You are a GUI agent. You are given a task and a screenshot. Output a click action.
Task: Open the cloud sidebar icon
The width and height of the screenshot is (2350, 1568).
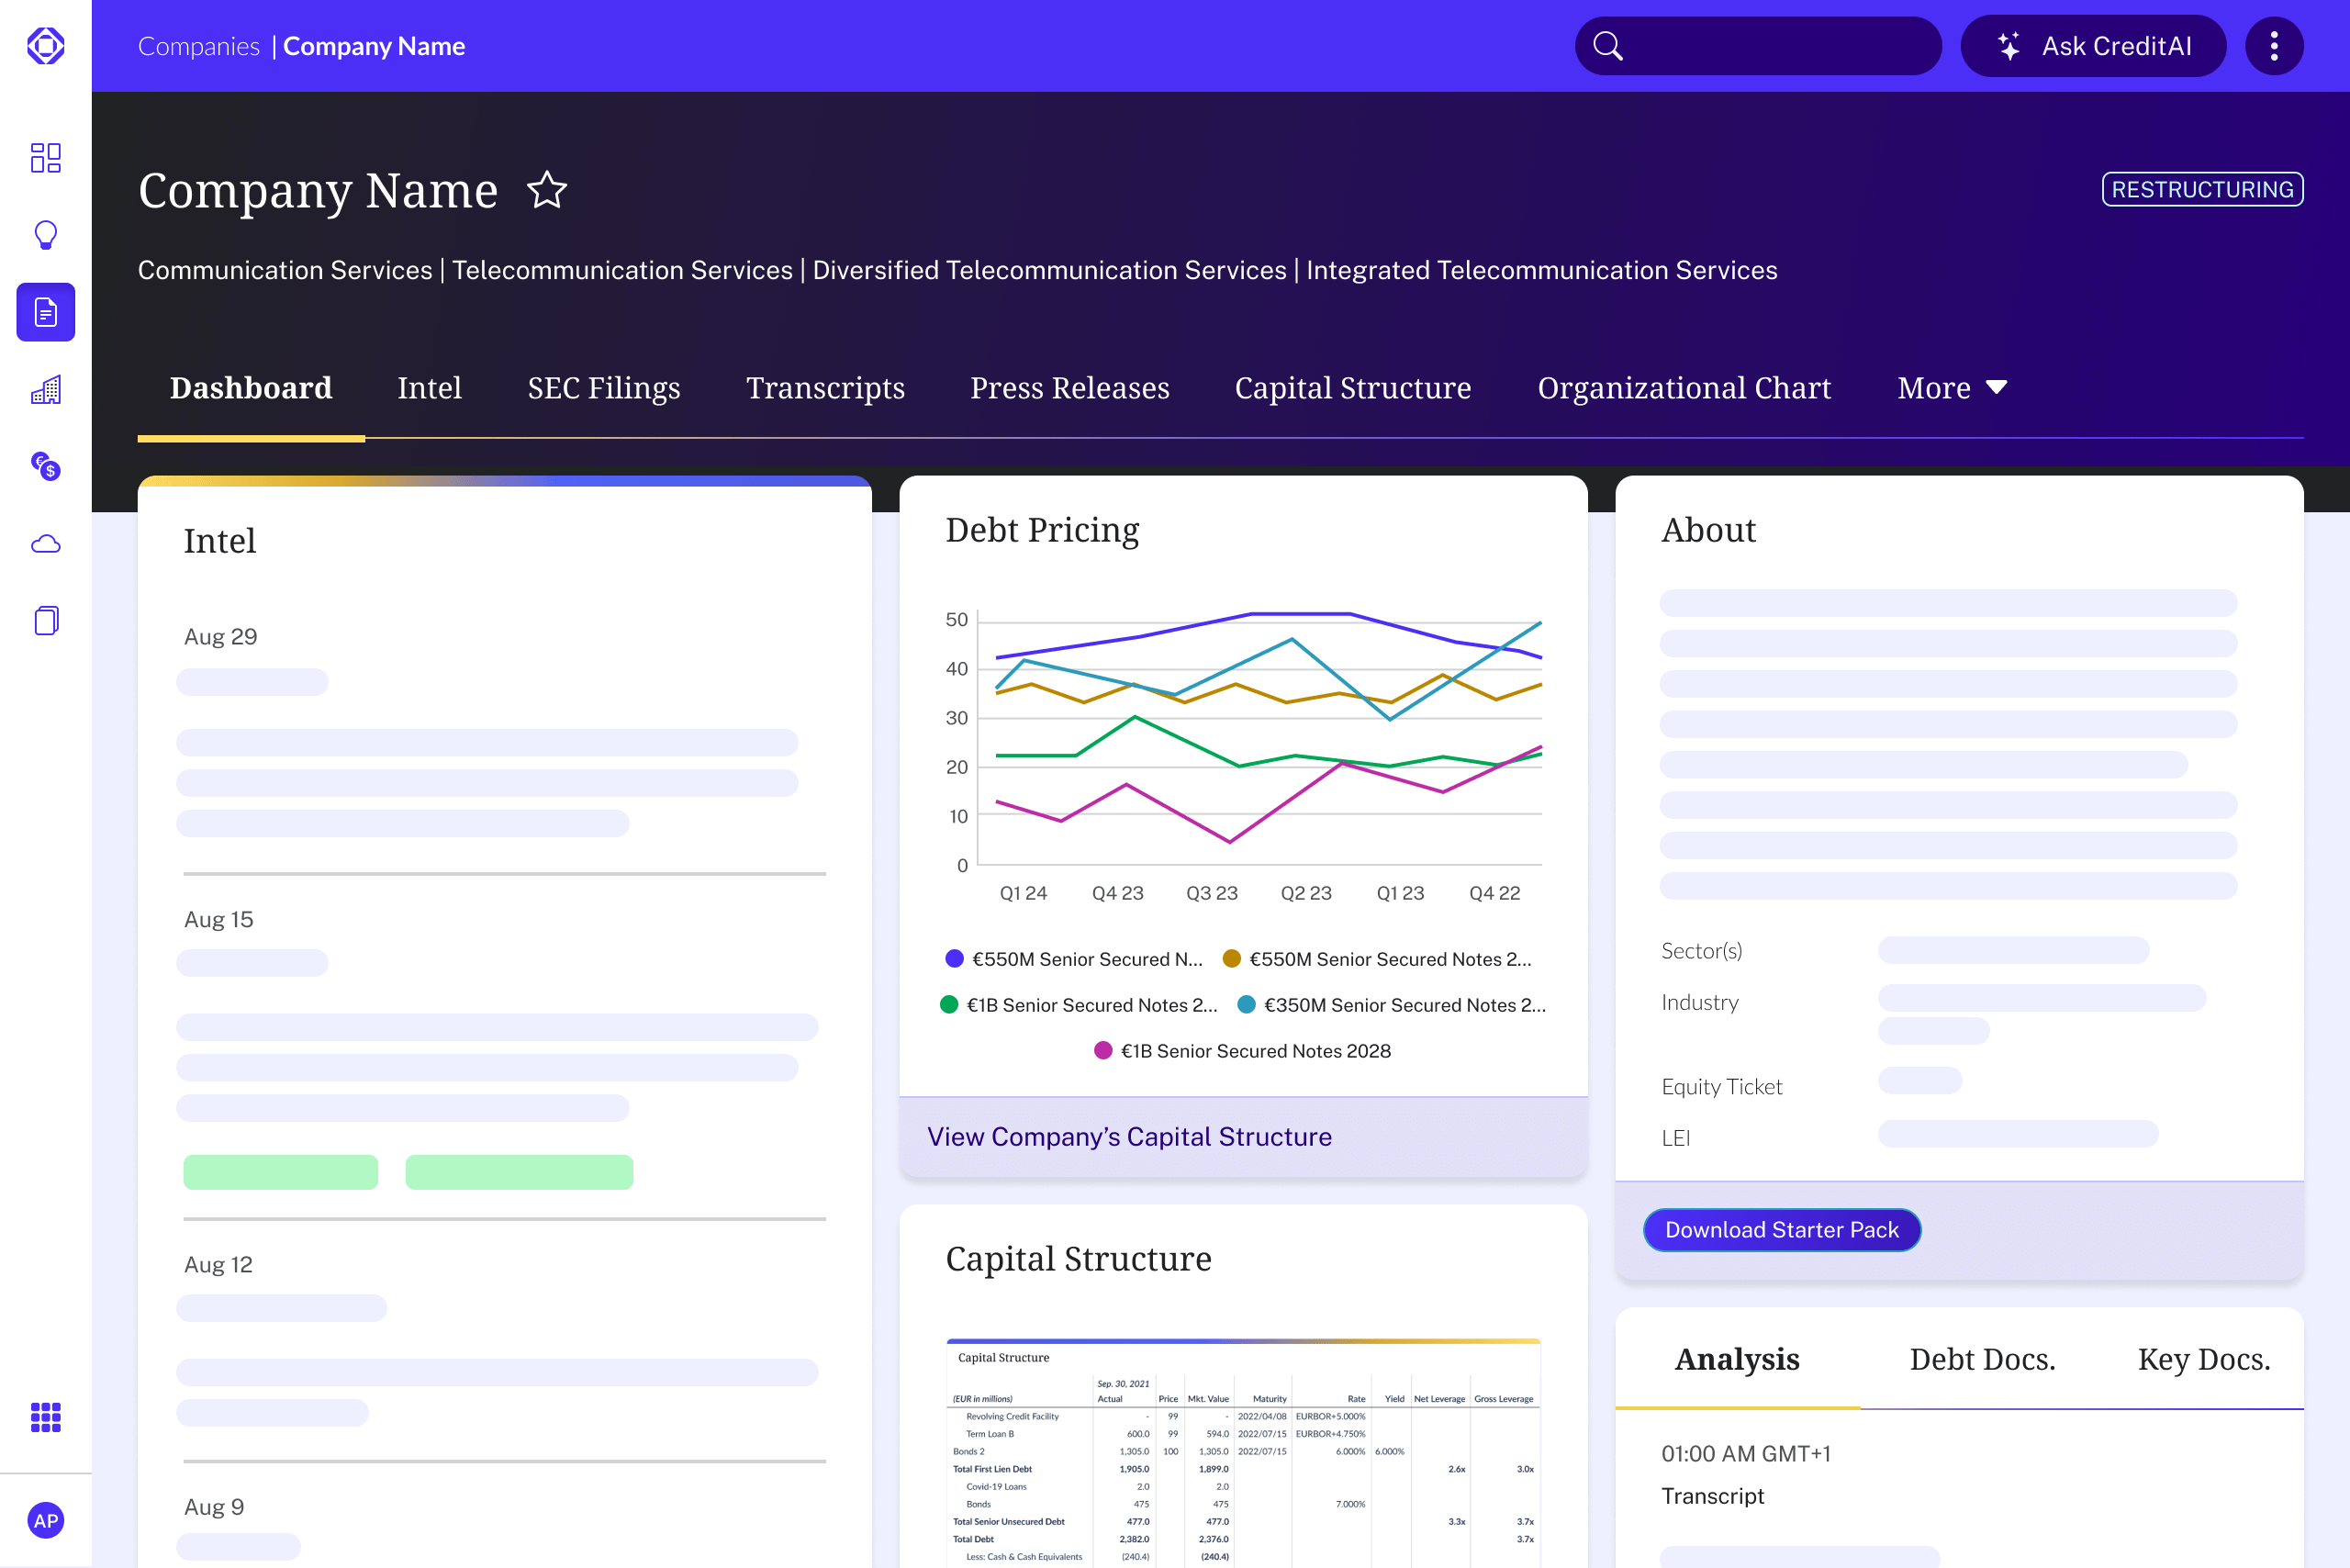pos(46,544)
